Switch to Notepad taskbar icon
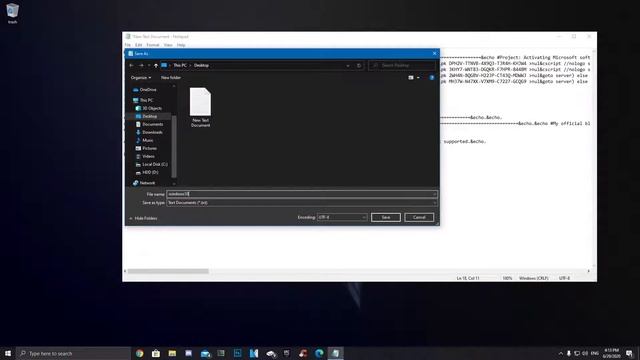This screenshot has height=360, width=640. tap(336, 353)
